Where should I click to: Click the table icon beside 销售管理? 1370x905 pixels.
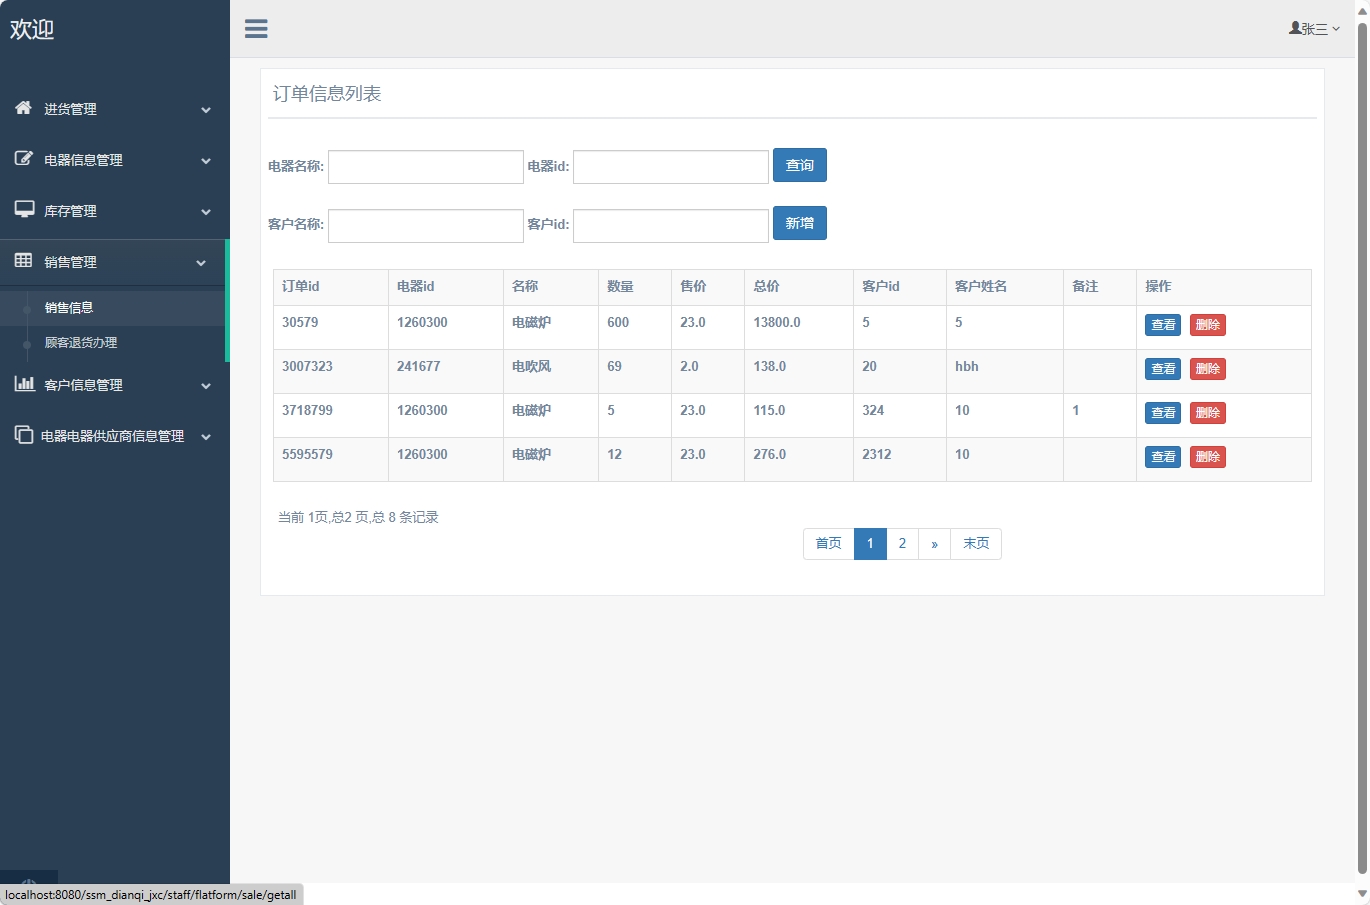coord(24,261)
